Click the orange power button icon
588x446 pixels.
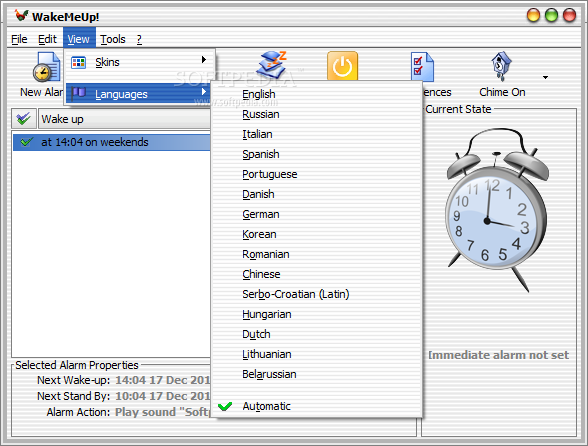pyautogui.click(x=342, y=66)
